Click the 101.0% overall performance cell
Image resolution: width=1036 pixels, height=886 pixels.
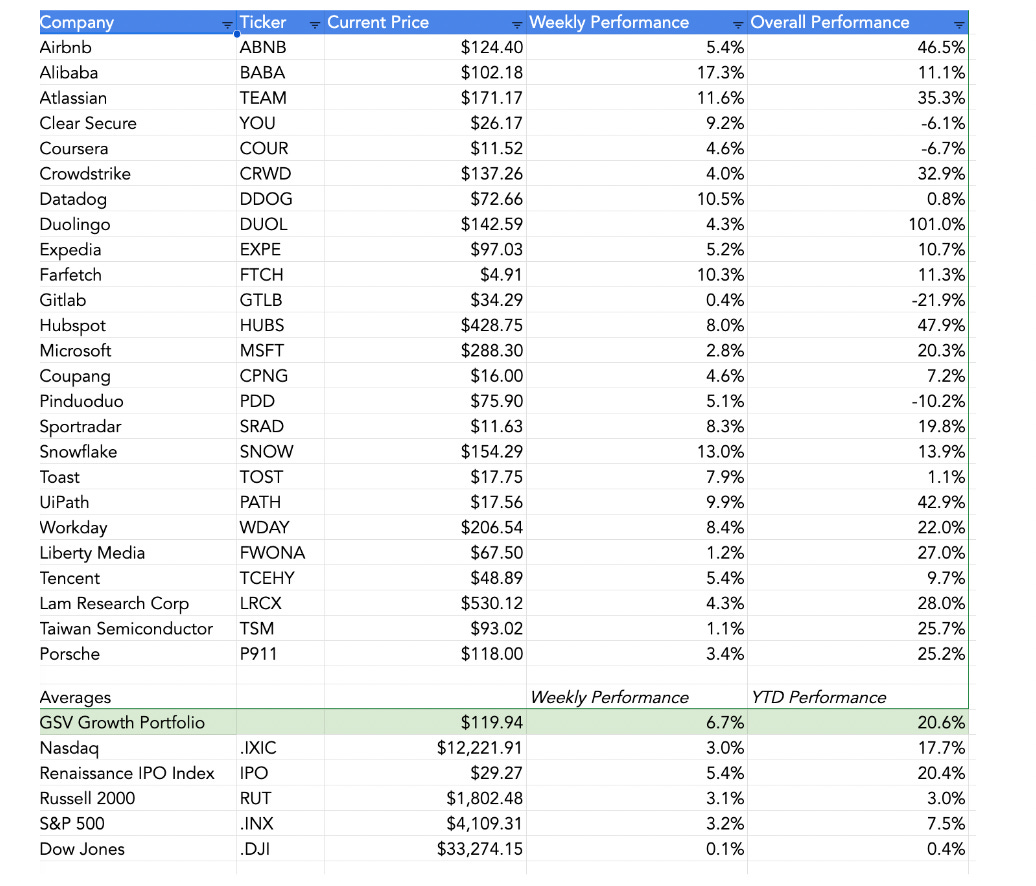tap(858, 224)
